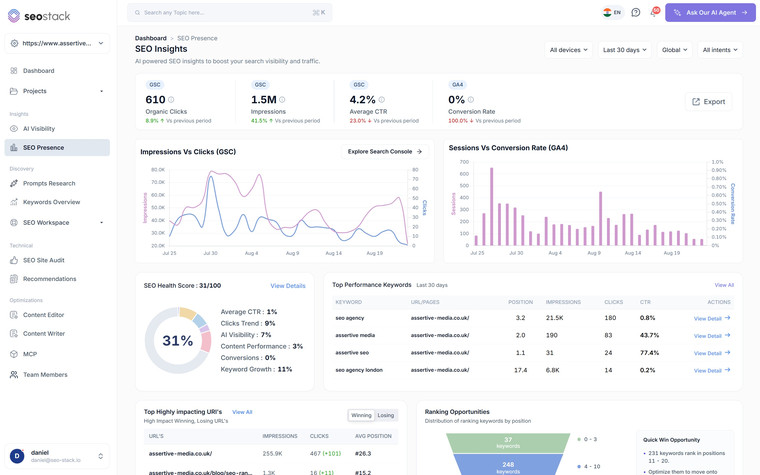Click blue 248 keywords funnel segment
Screen dimensions: 760x475
click(x=508, y=465)
